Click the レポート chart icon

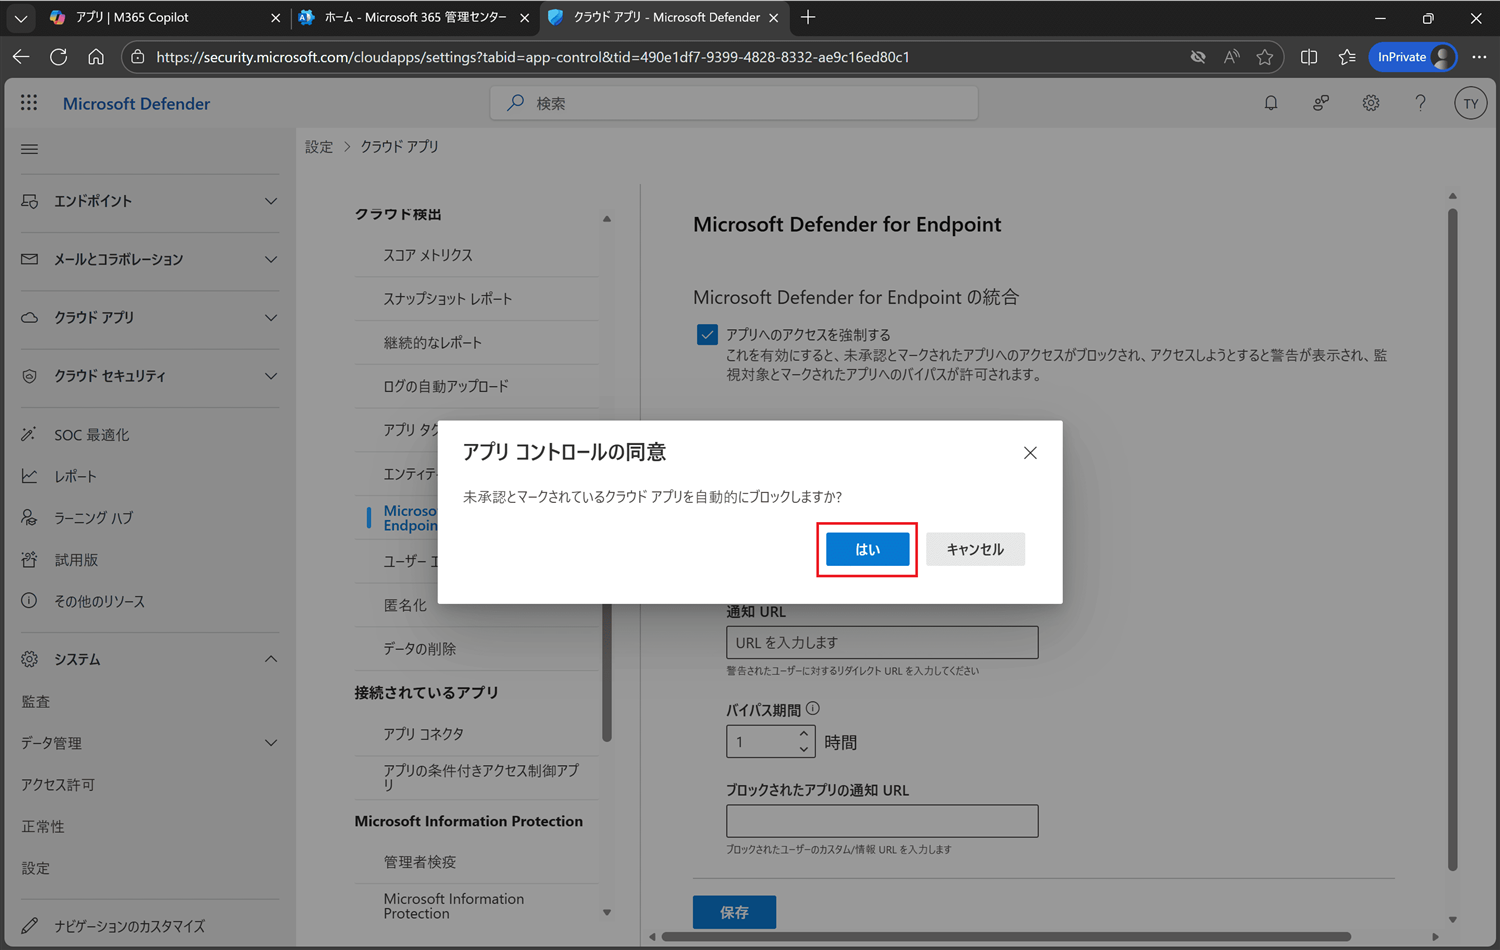tap(29, 476)
